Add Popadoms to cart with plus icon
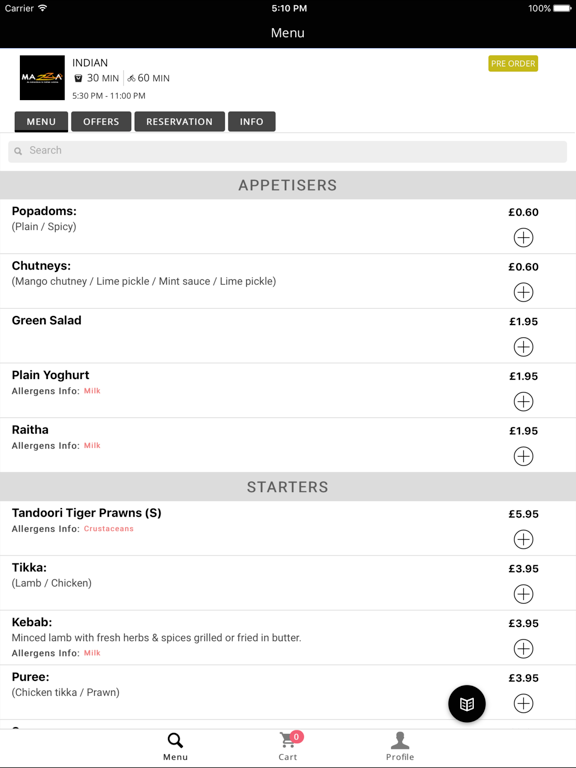Image resolution: width=576 pixels, height=768 pixels. [x=523, y=238]
